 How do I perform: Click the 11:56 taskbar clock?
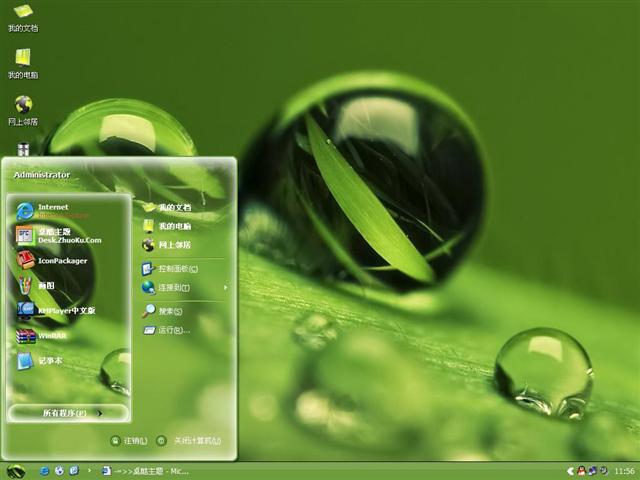click(x=624, y=471)
